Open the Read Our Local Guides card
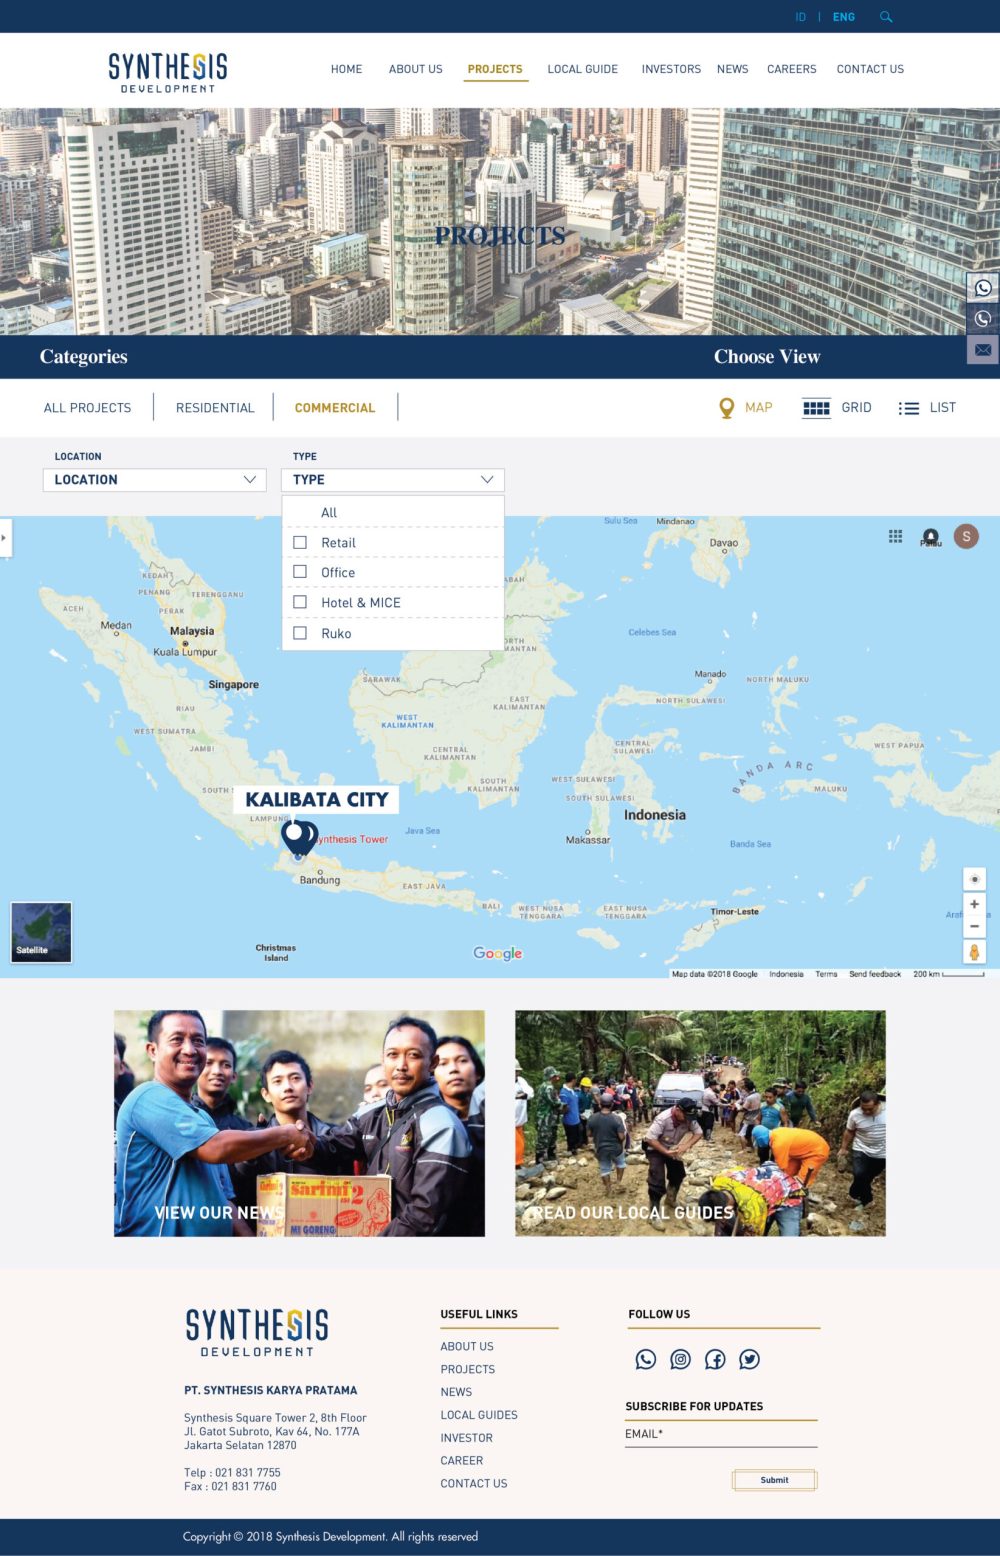1000x1556 pixels. (x=700, y=1123)
